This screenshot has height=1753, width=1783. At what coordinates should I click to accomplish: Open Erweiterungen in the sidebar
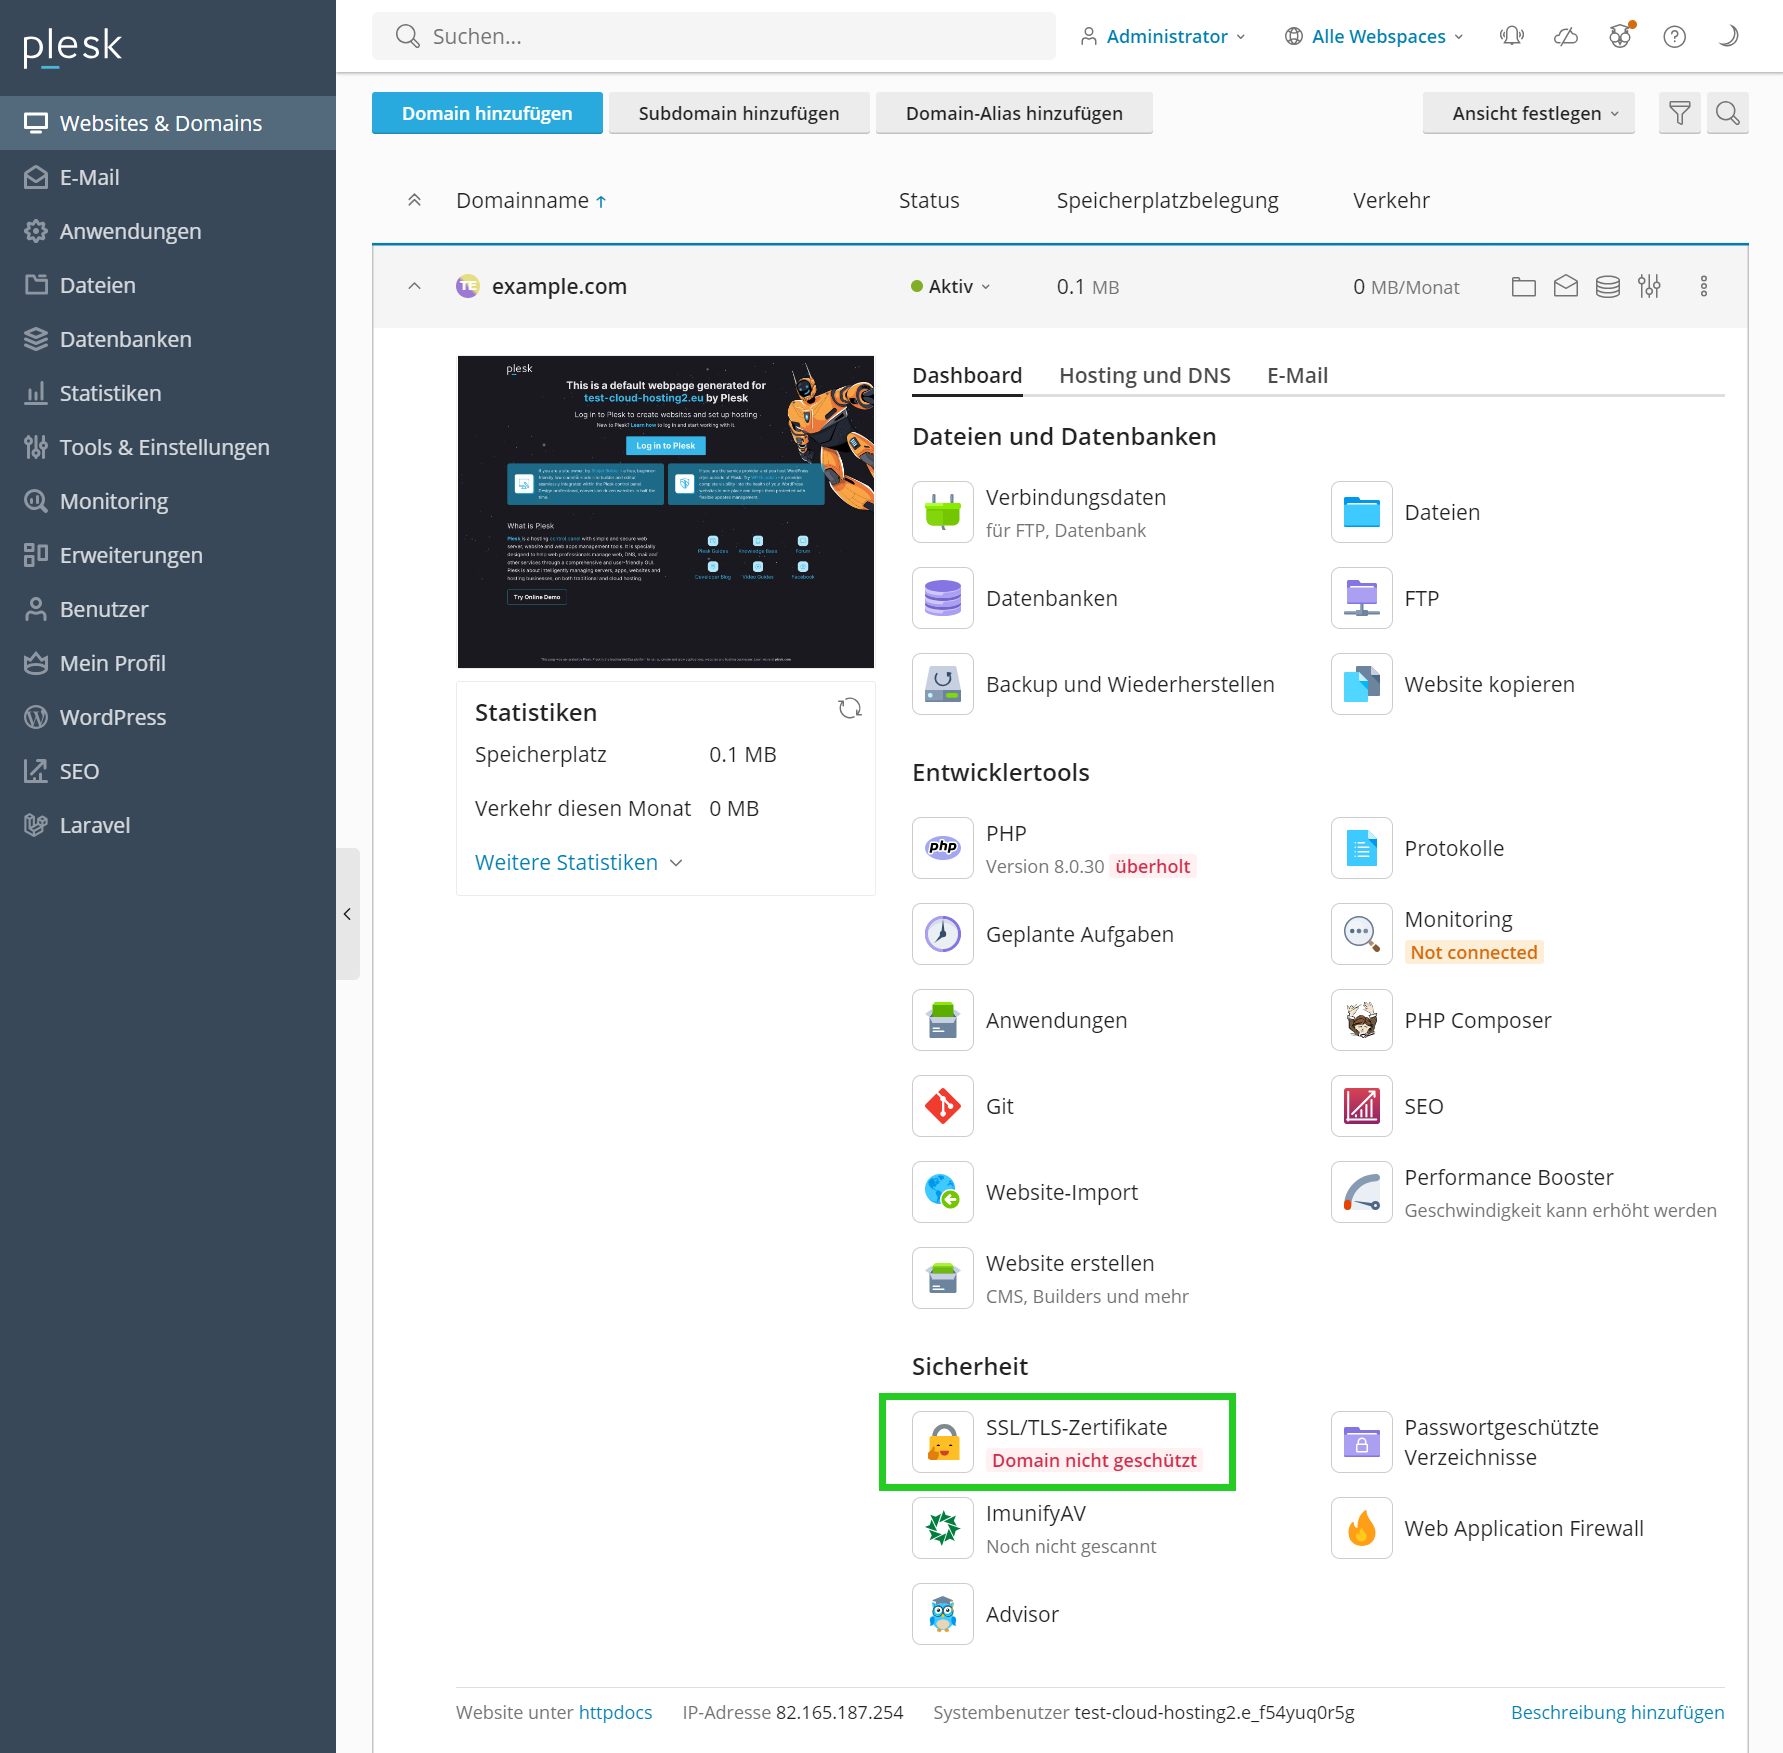(168, 555)
